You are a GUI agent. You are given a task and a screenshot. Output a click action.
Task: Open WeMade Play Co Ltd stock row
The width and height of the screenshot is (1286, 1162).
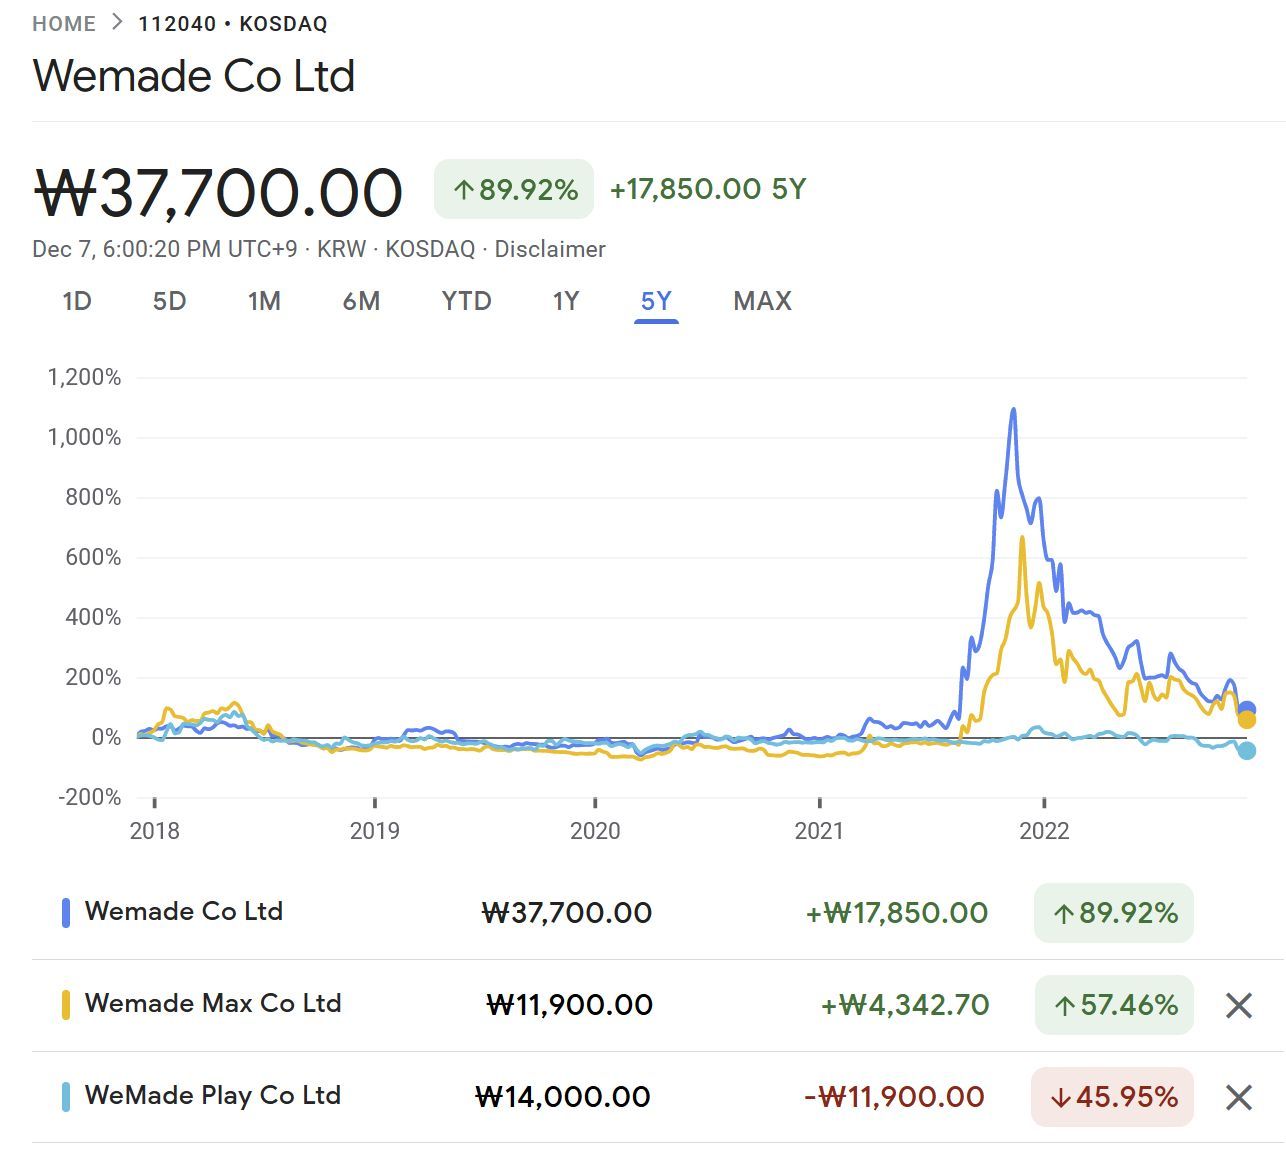(x=213, y=1095)
